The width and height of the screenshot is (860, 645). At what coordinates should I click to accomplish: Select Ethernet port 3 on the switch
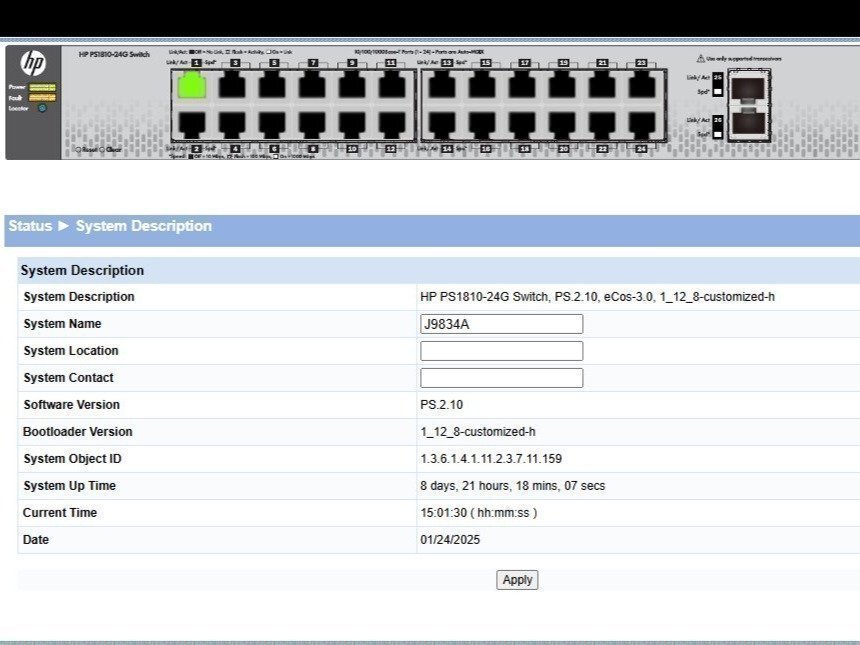232,86
